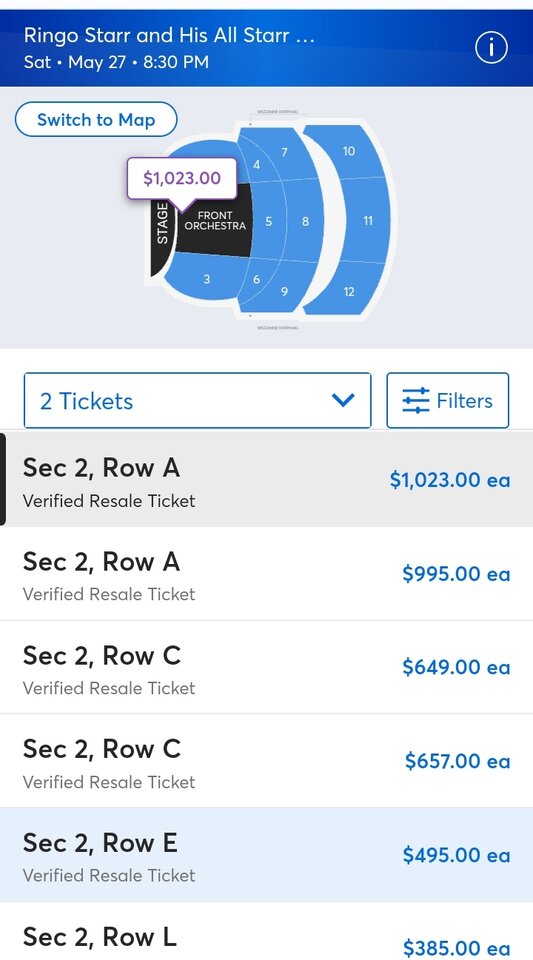Image resolution: width=533 pixels, height=960 pixels.
Task: Tap the $1,023.00 price tooltip on map
Action: coord(182,178)
